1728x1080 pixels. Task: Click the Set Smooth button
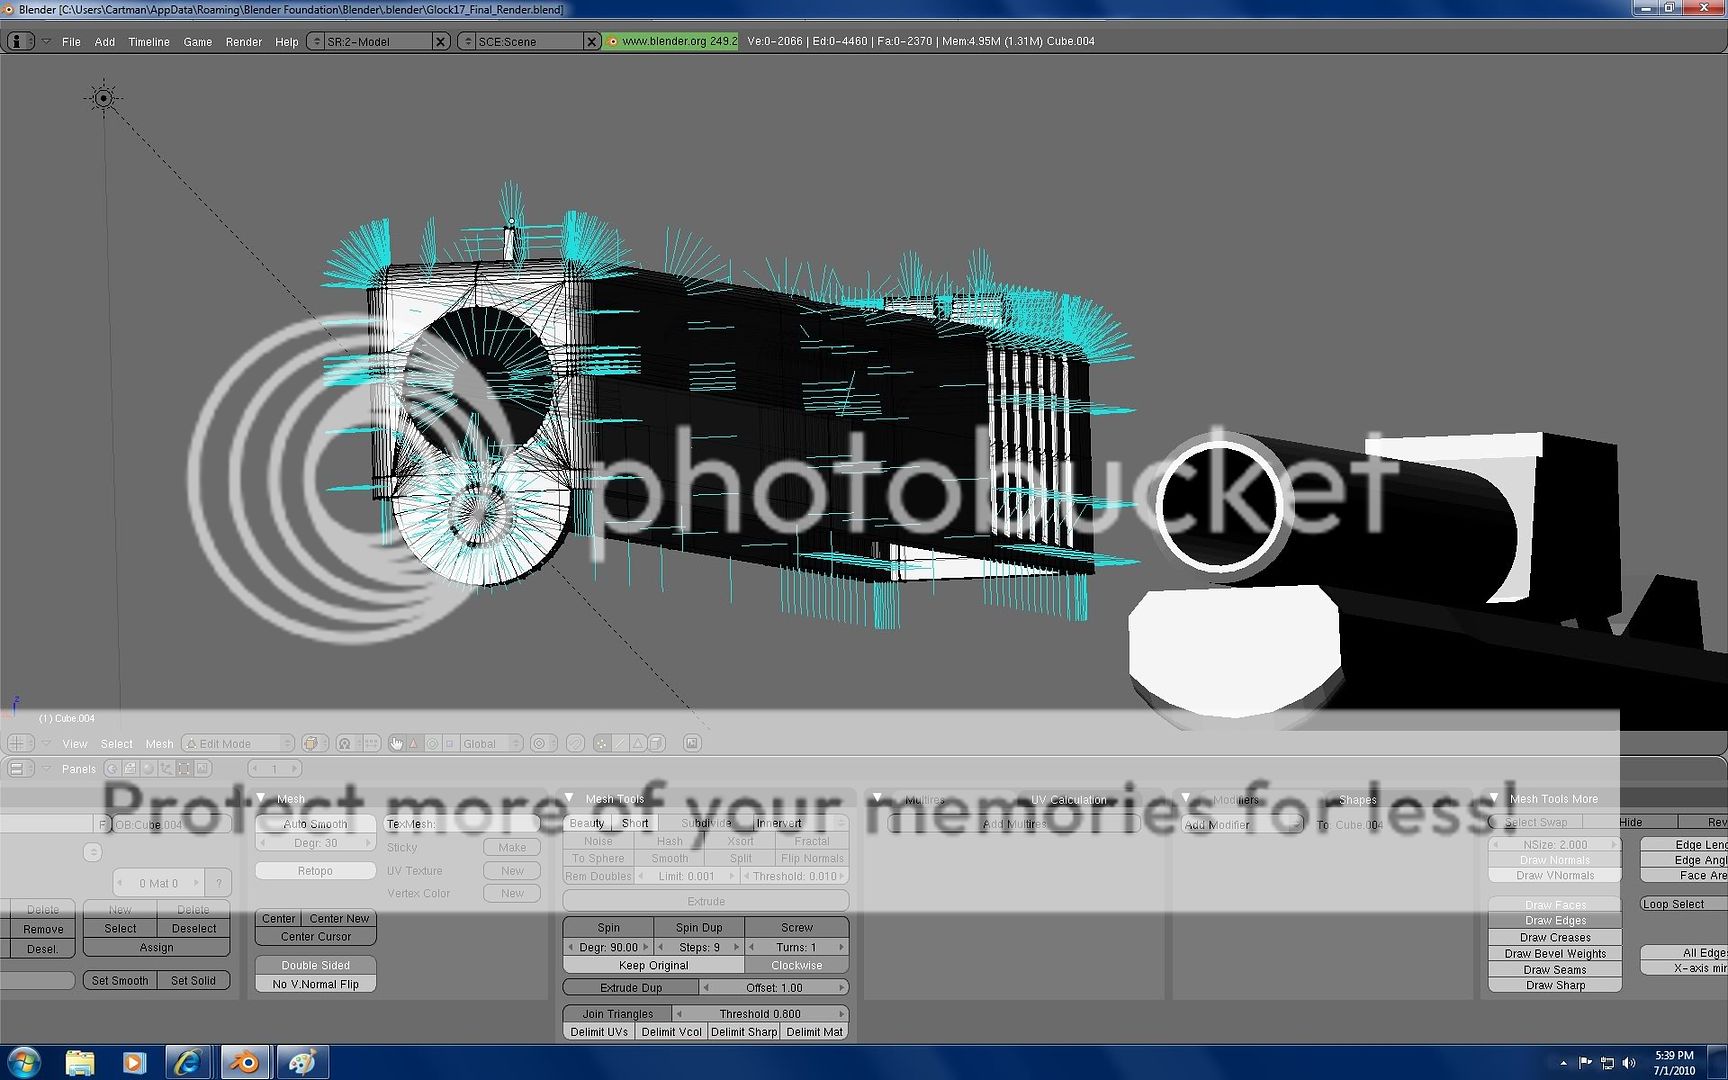click(x=120, y=980)
